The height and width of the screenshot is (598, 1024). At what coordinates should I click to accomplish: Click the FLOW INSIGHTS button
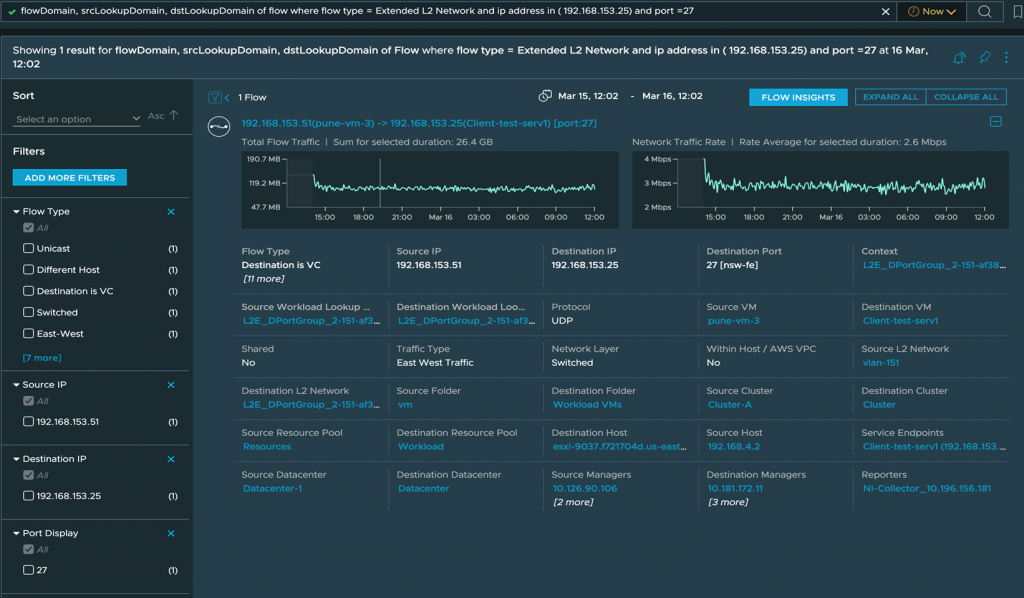click(x=798, y=97)
